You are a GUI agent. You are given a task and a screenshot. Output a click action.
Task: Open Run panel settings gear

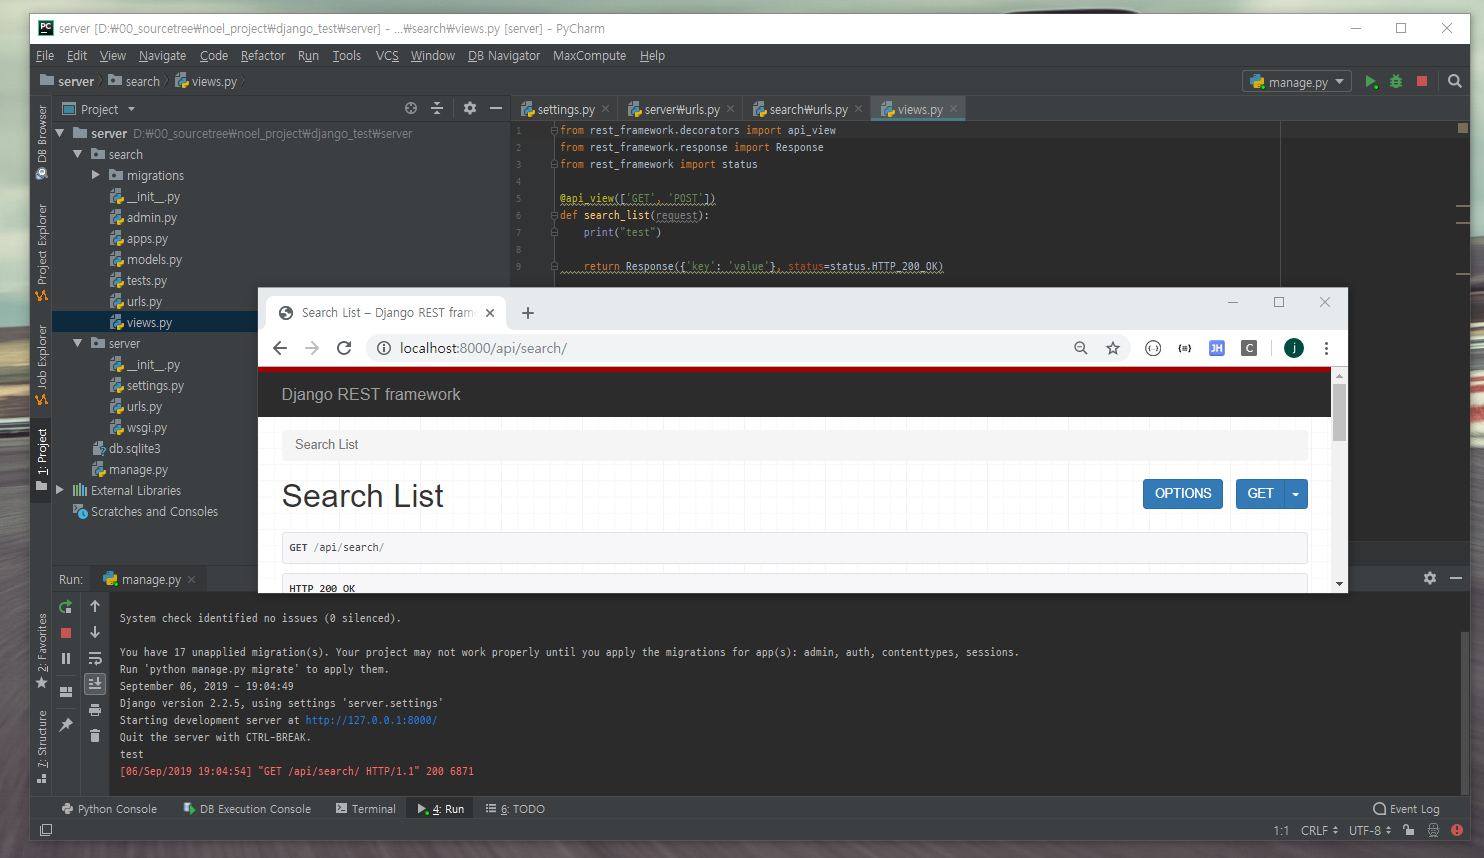tap(1430, 578)
